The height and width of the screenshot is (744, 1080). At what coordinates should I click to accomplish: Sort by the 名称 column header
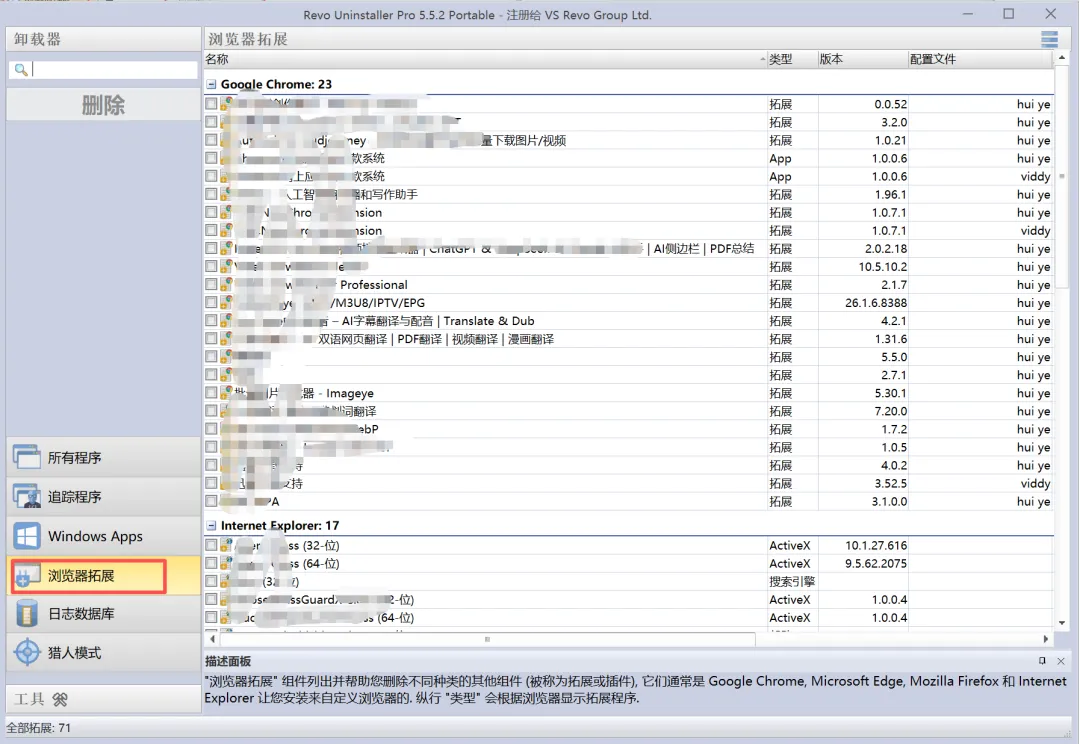point(486,59)
